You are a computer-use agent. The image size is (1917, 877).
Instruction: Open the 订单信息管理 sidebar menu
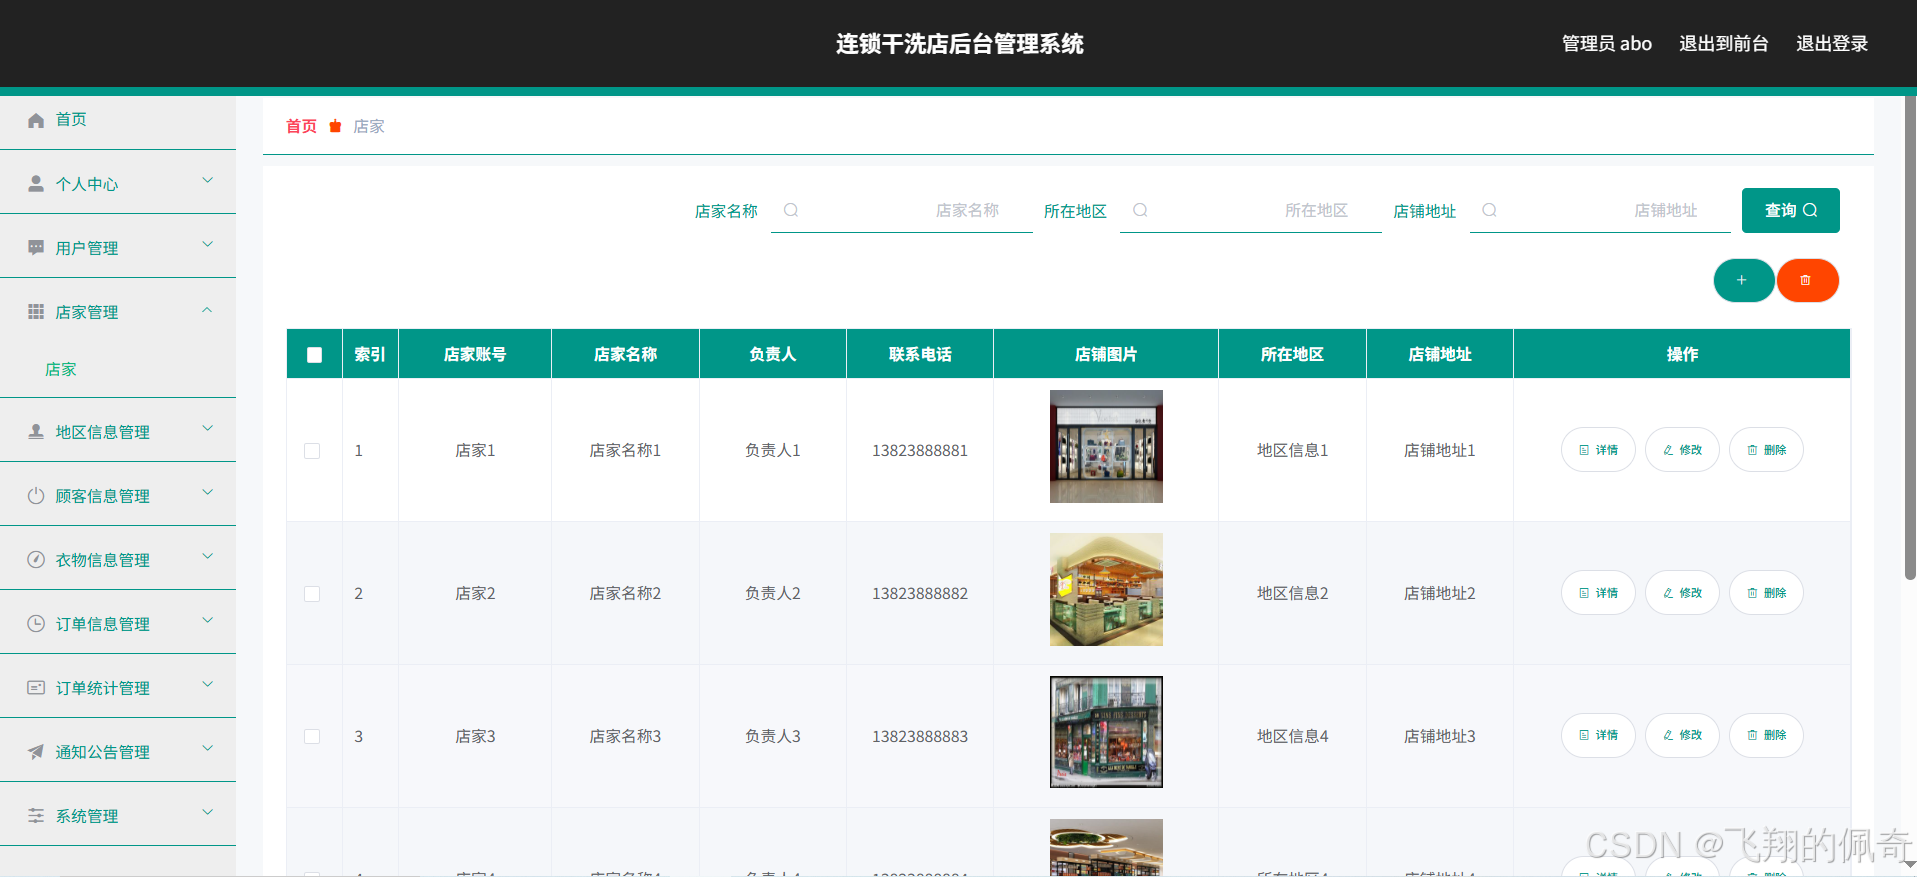118,624
